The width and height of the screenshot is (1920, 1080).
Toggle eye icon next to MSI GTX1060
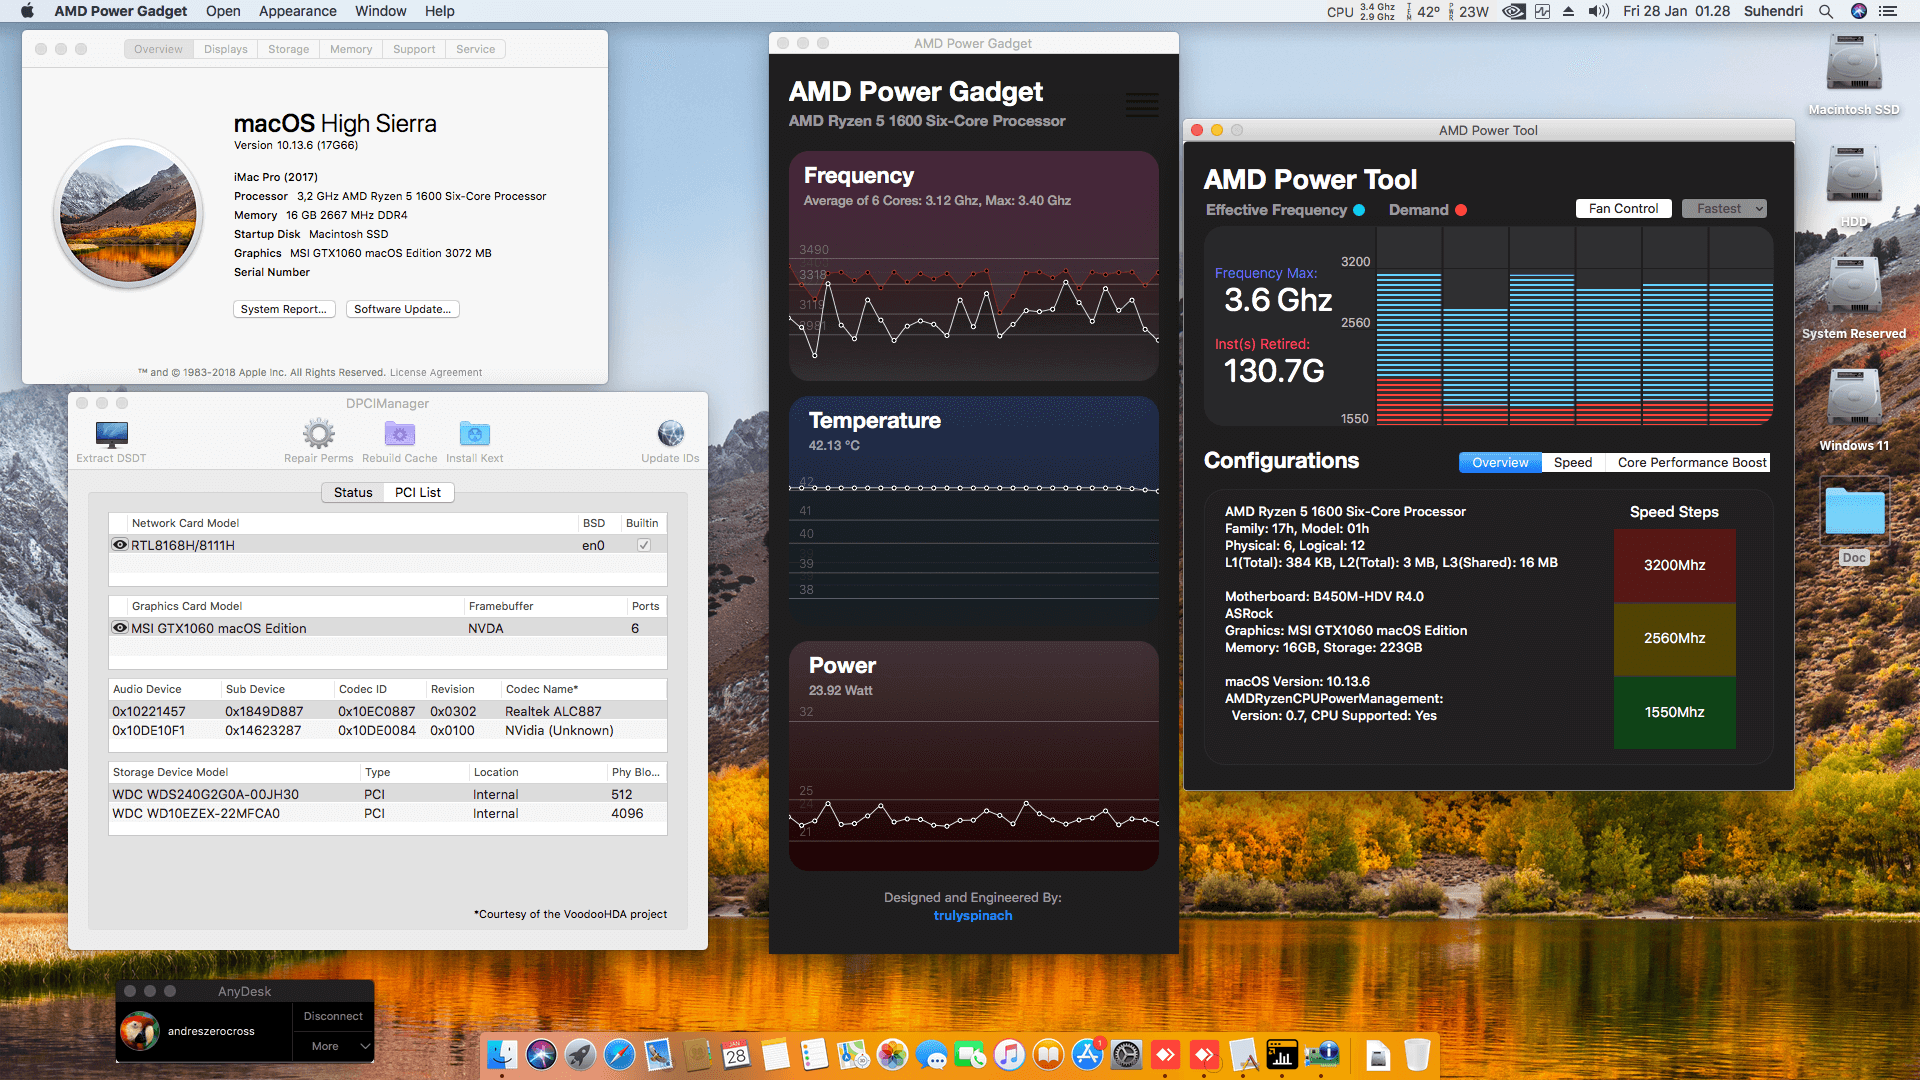click(x=120, y=628)
